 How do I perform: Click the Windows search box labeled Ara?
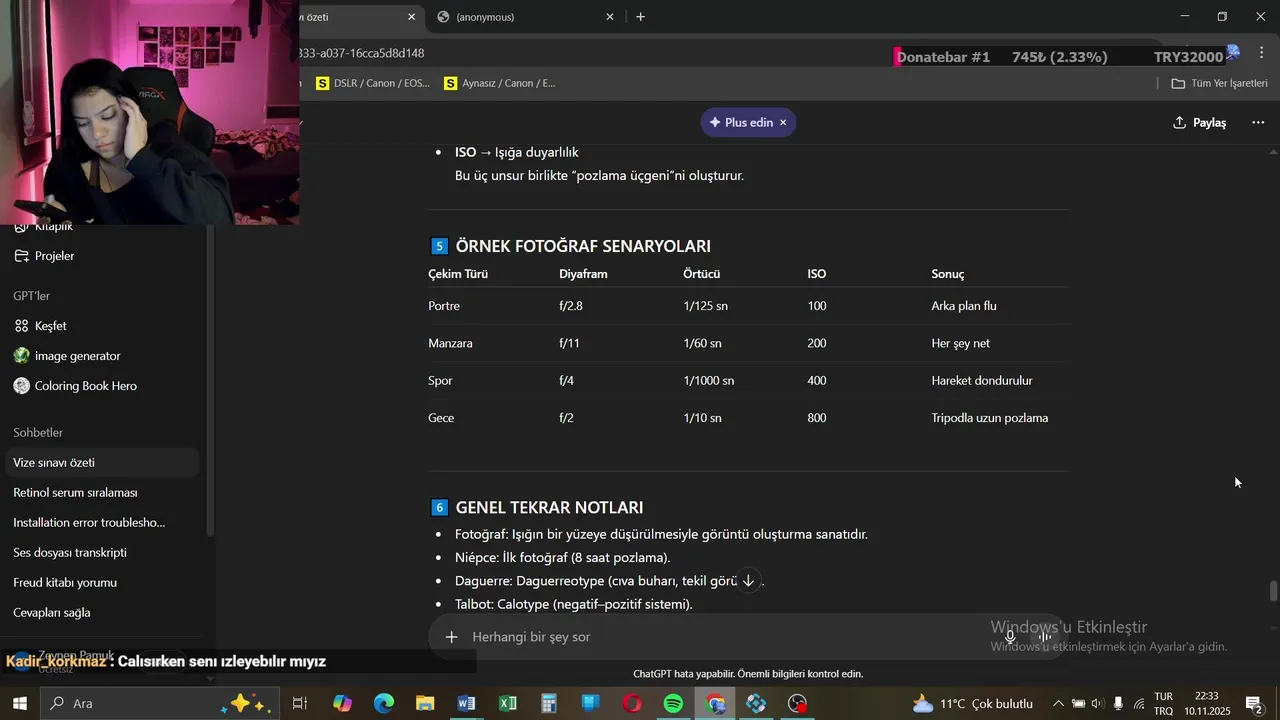point(160,703)
